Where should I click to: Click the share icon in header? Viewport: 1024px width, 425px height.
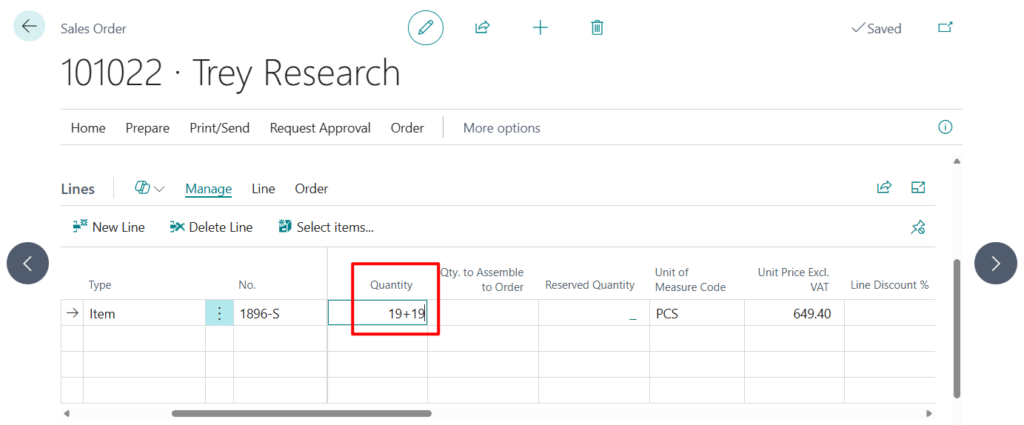[x=482, y=28]
